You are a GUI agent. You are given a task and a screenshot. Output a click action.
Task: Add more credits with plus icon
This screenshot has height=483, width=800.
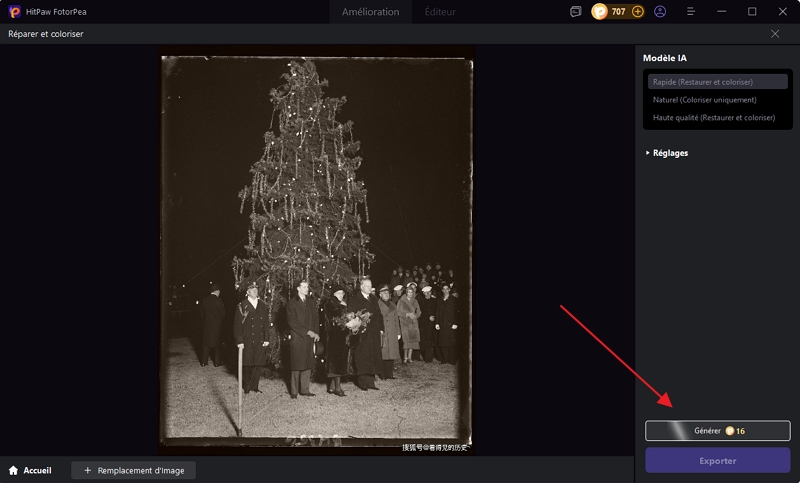637,11
